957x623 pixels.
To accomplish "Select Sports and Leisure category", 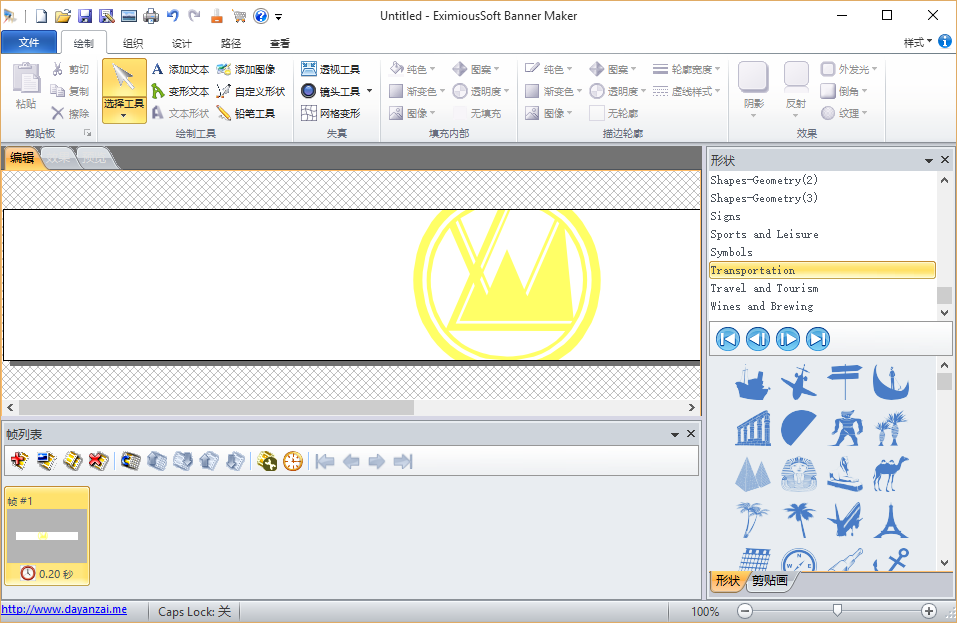I will click(x=822, y=234).
